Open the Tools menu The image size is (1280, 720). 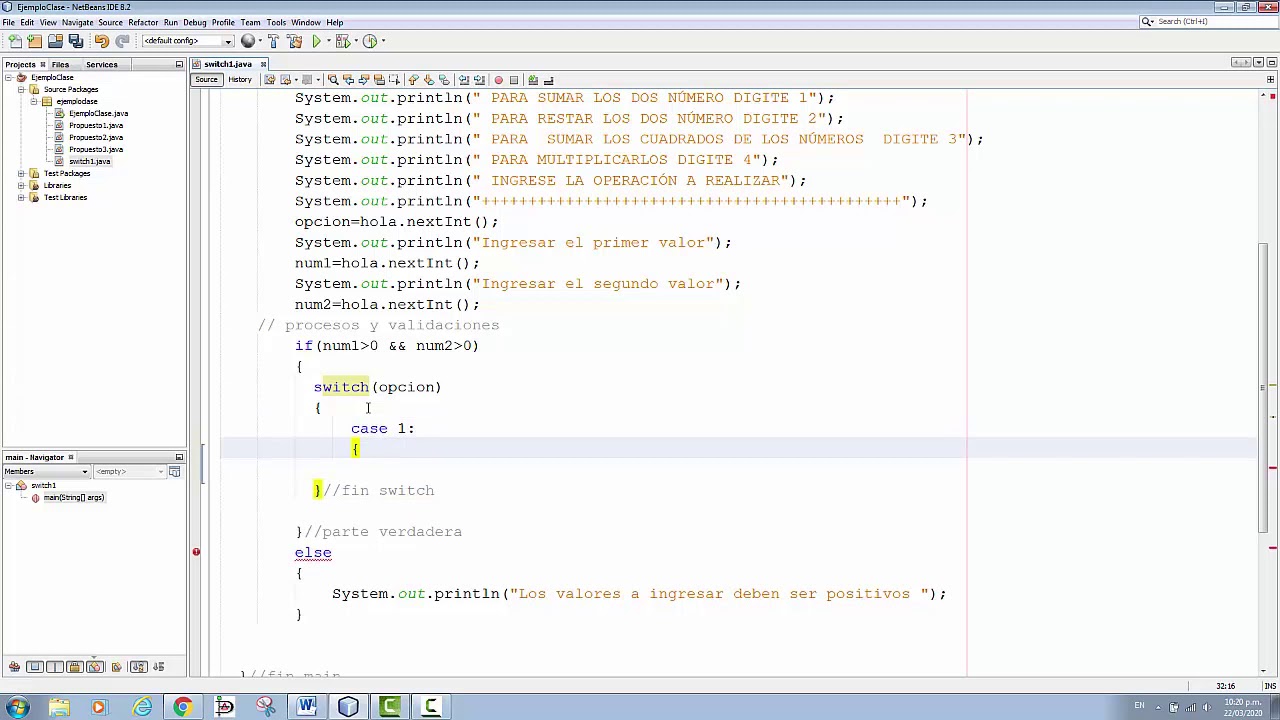(276, 22)
